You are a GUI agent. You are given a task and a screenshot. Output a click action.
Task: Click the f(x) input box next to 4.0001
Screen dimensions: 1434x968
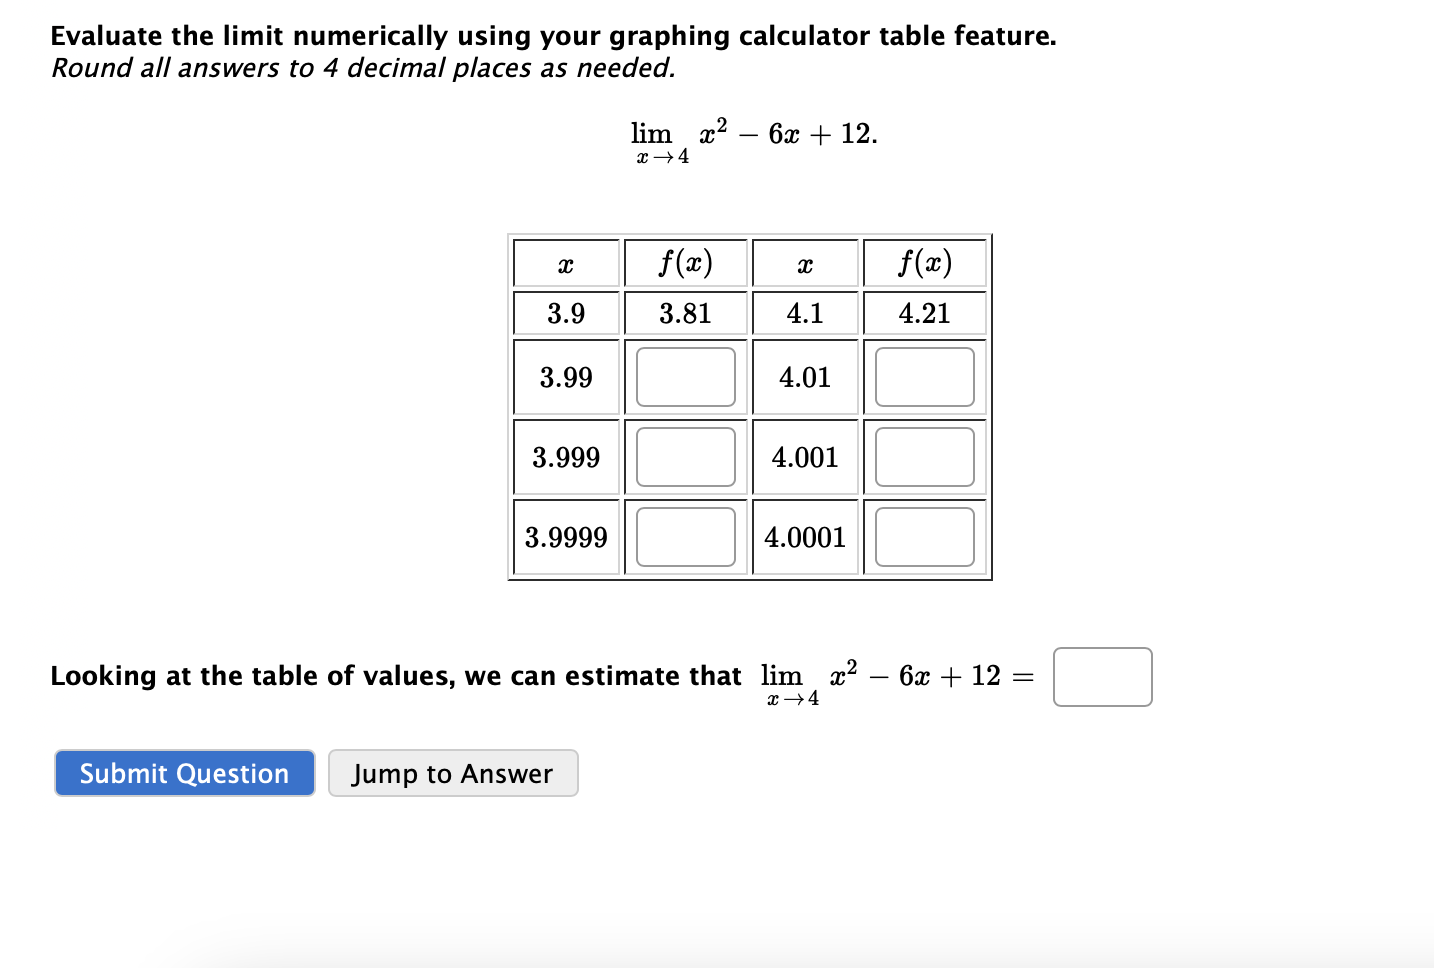pyautogui.click(x=923, y=537)
